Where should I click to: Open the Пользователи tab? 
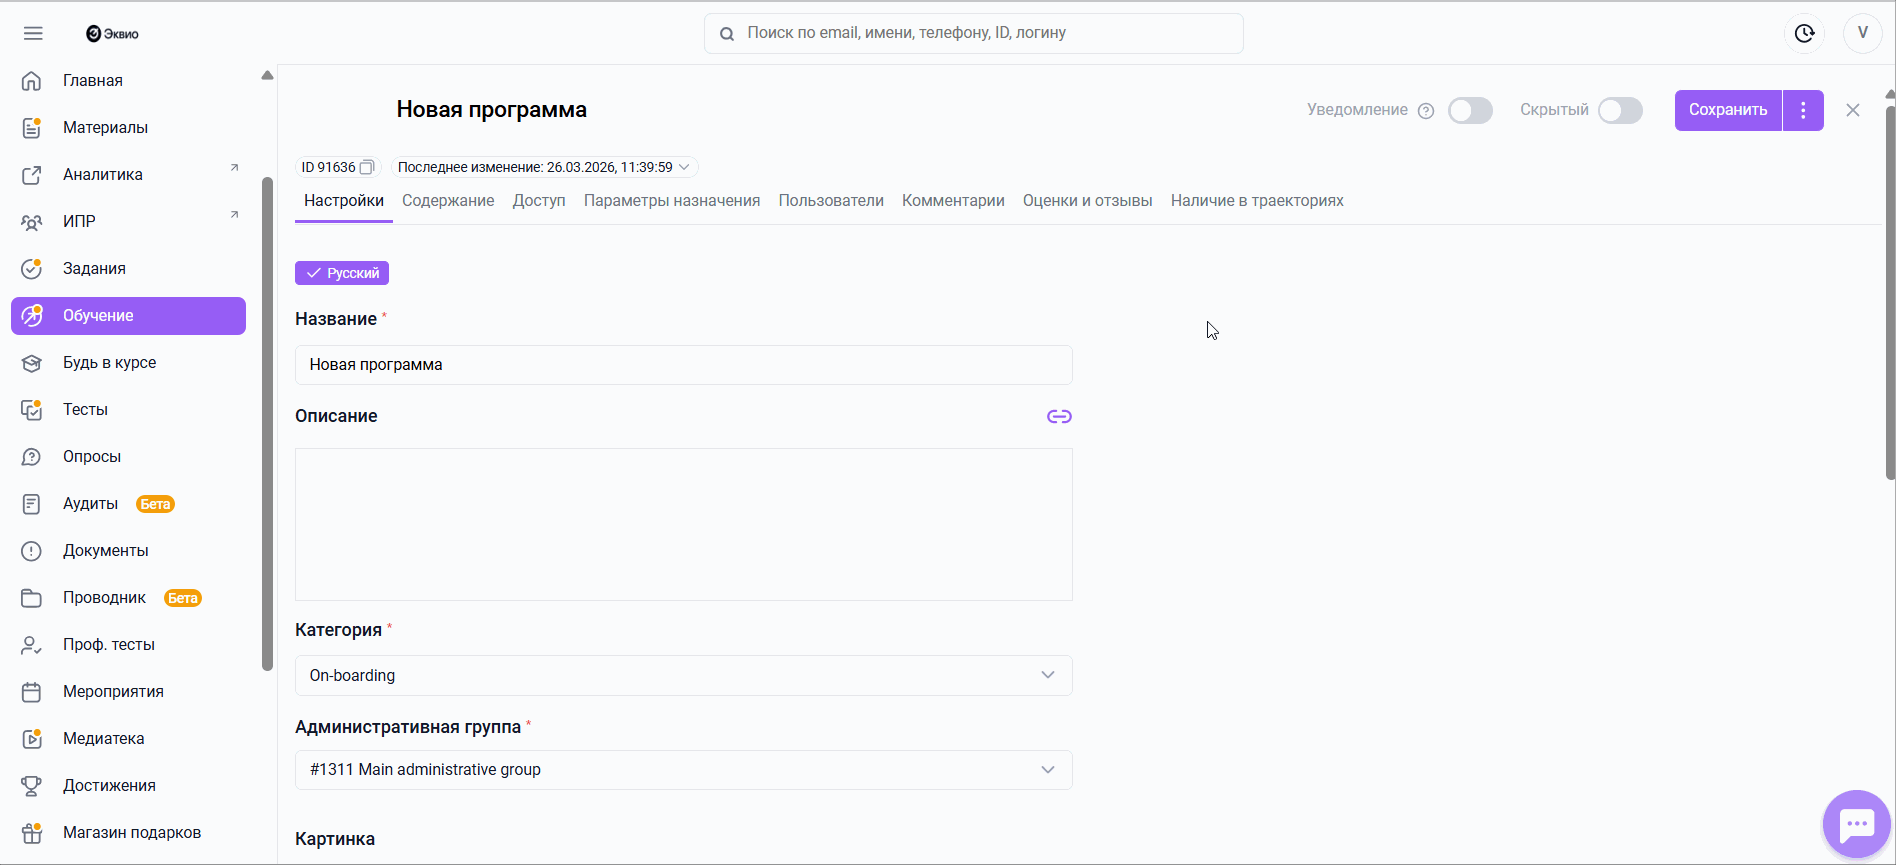pos(831,201)
